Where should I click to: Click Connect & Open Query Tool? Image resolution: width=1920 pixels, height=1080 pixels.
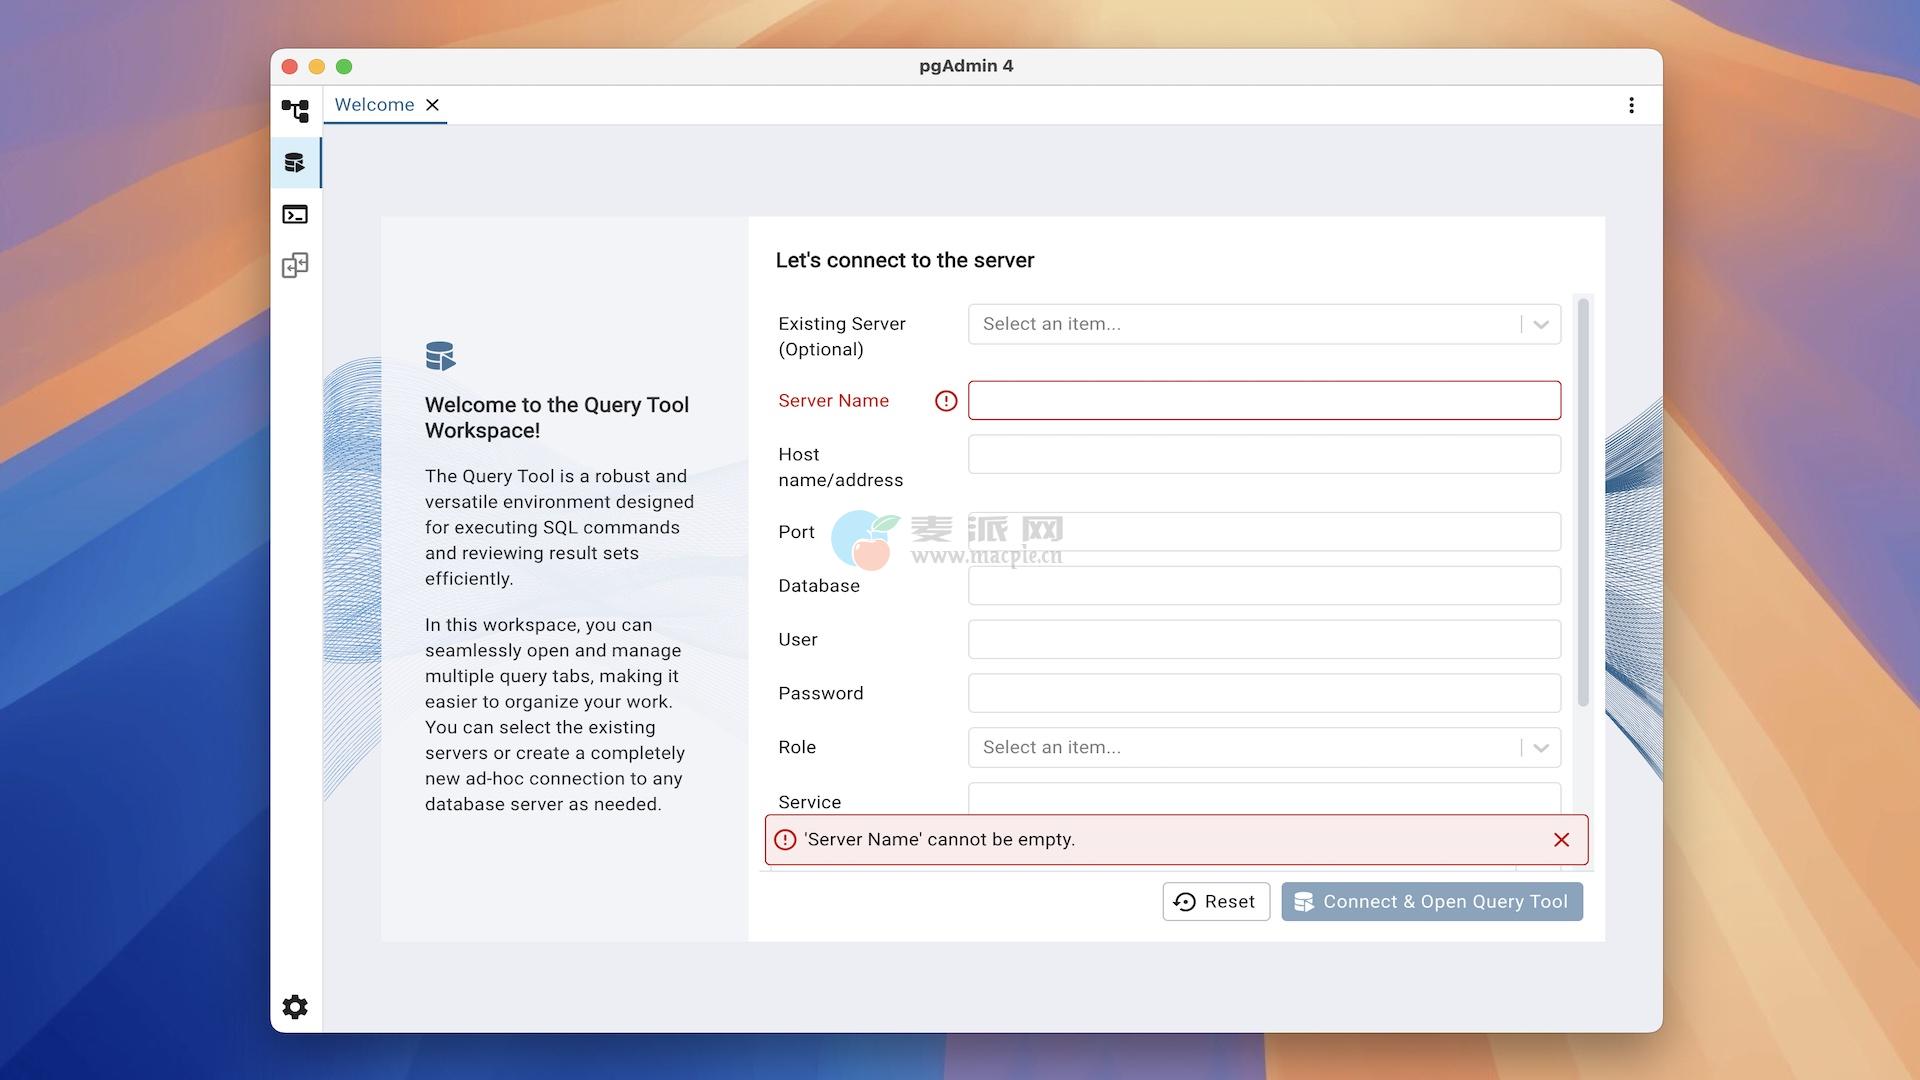point(1432,902)
